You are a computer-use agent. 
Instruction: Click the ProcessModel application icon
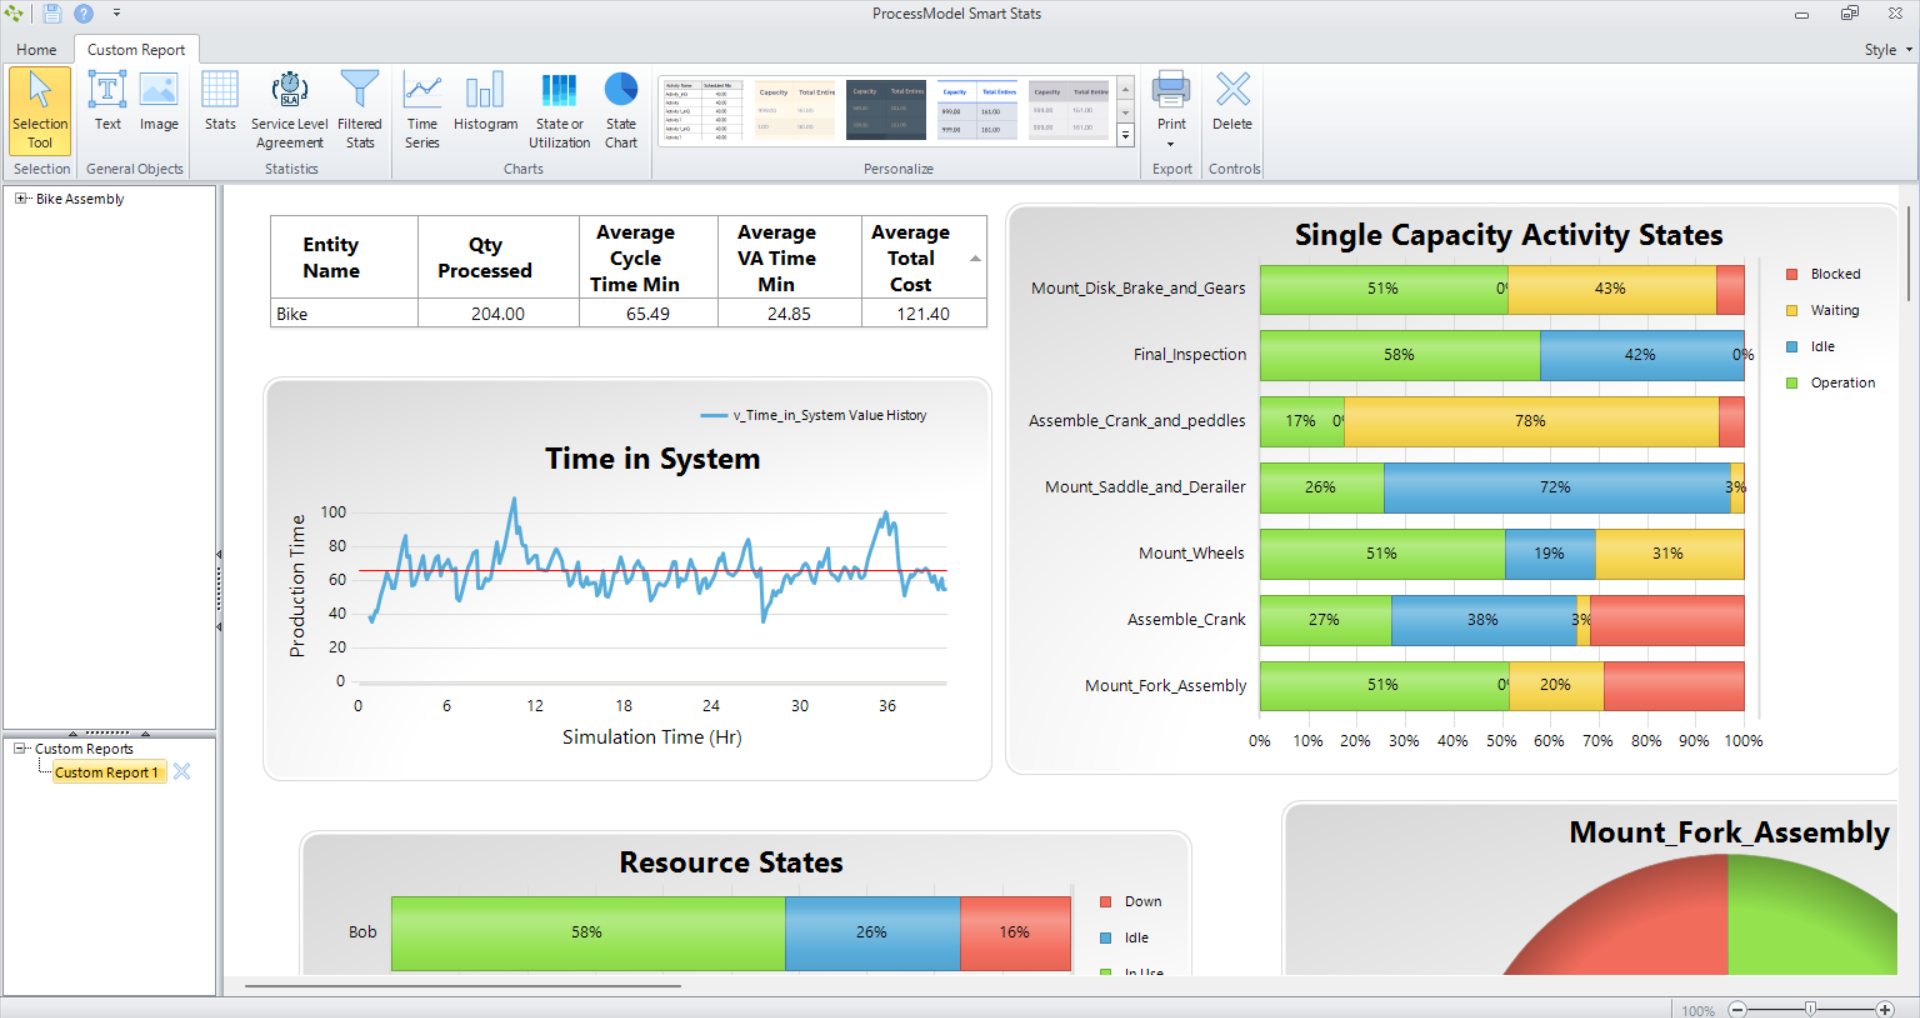(13, 14)
